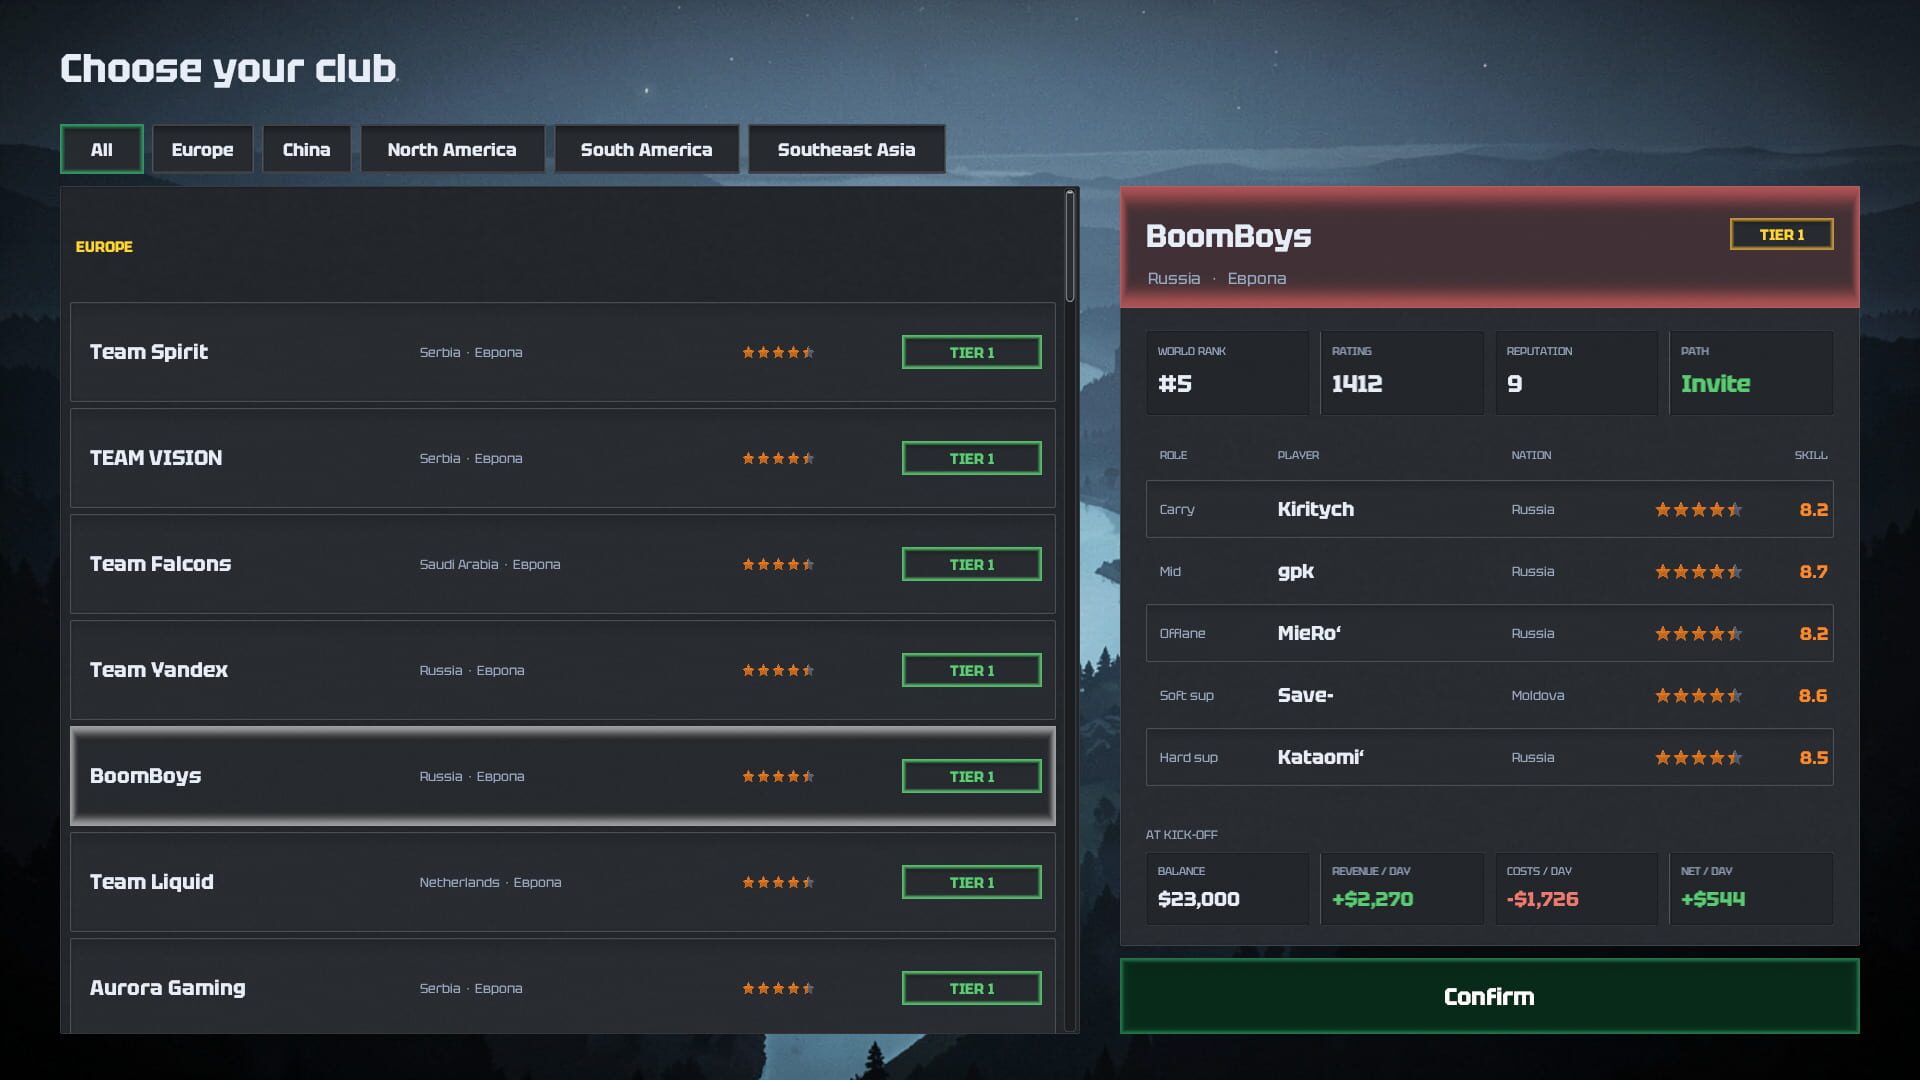This screenshot has height=1080, width=1920.
Task: Filter by Southeast Asia tab
Action: tap(846, 149)
